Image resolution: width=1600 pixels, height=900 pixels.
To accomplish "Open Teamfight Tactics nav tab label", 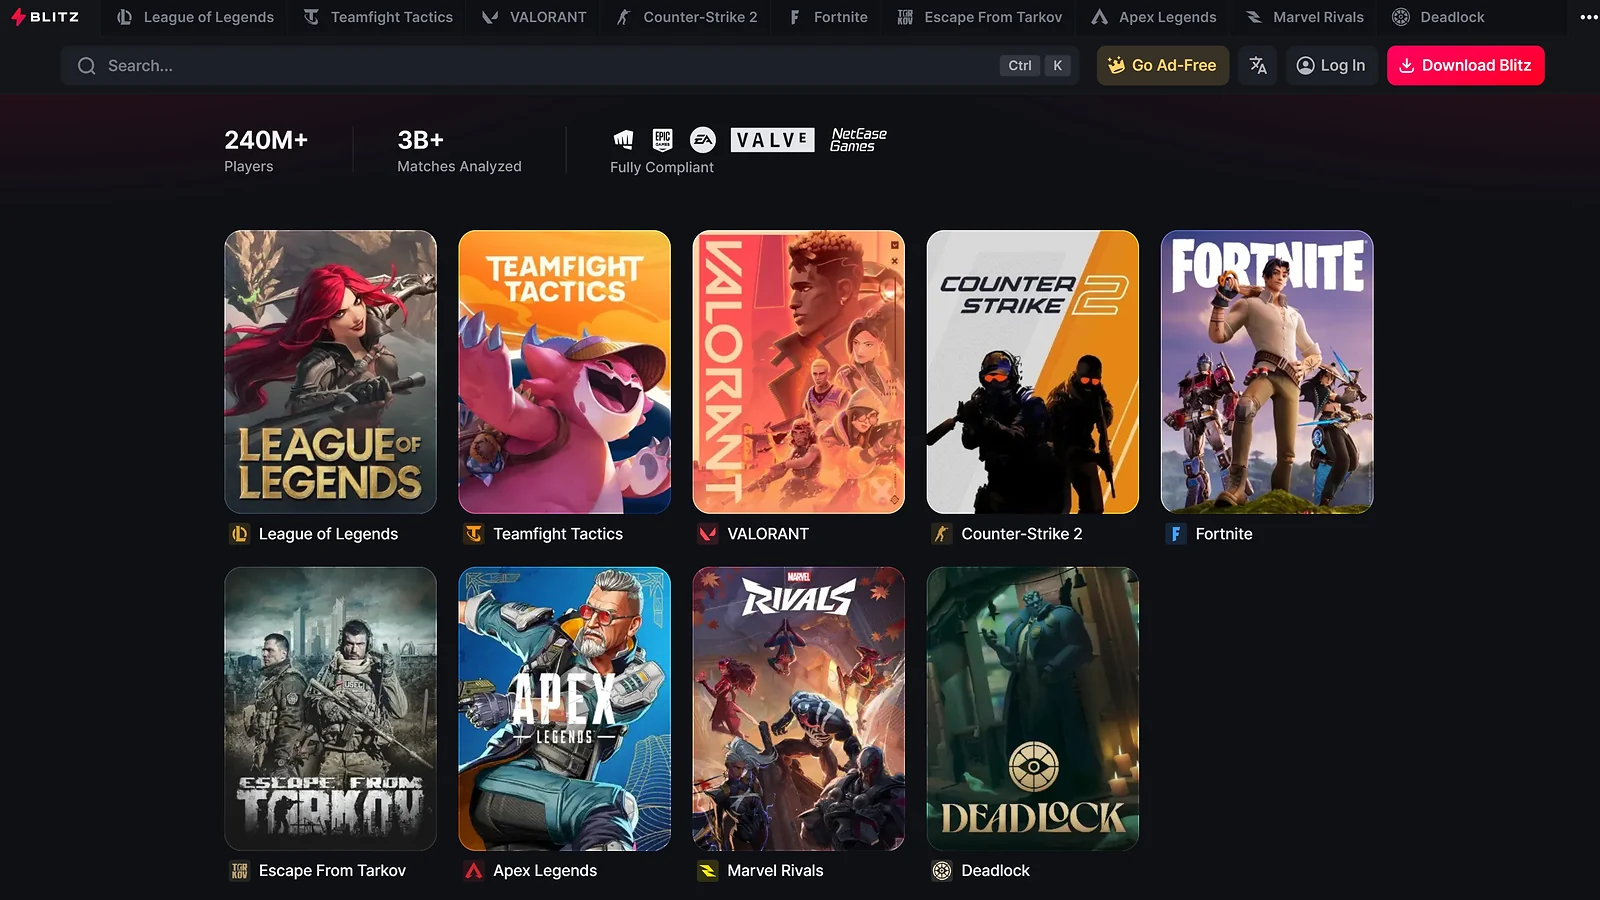I will pyautogui.click(x=392, y=17).
